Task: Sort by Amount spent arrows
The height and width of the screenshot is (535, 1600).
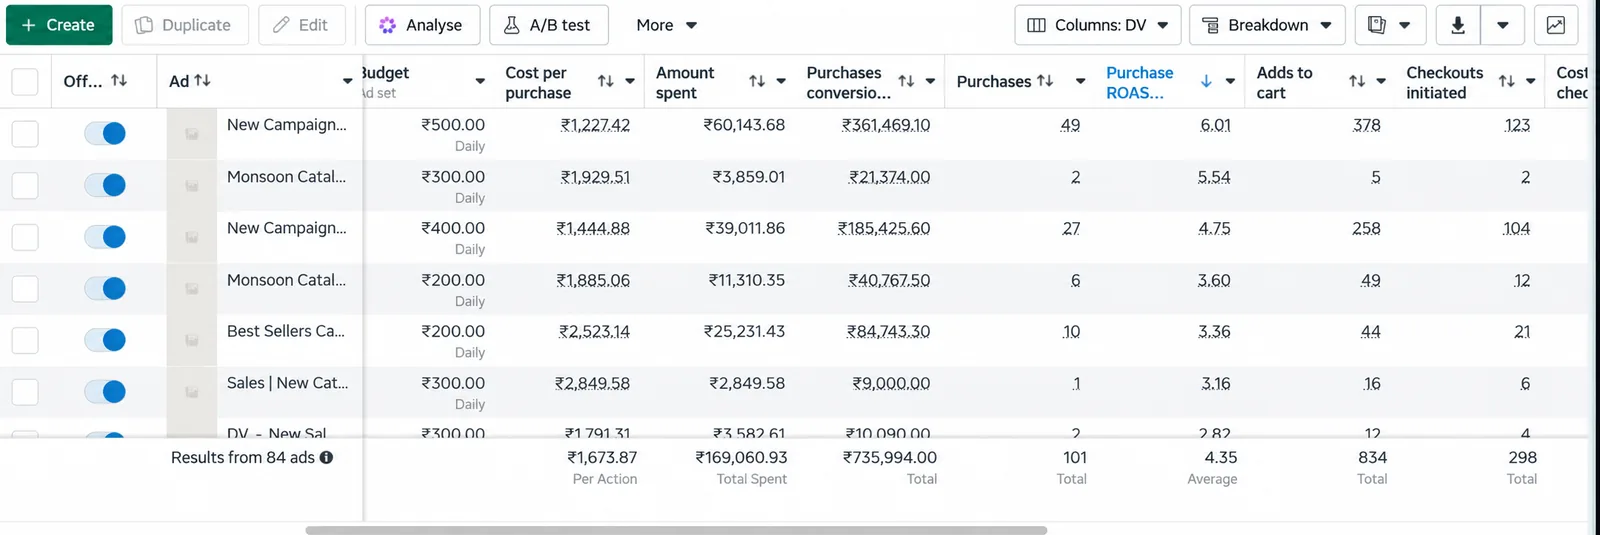Action: coord(757,81)
